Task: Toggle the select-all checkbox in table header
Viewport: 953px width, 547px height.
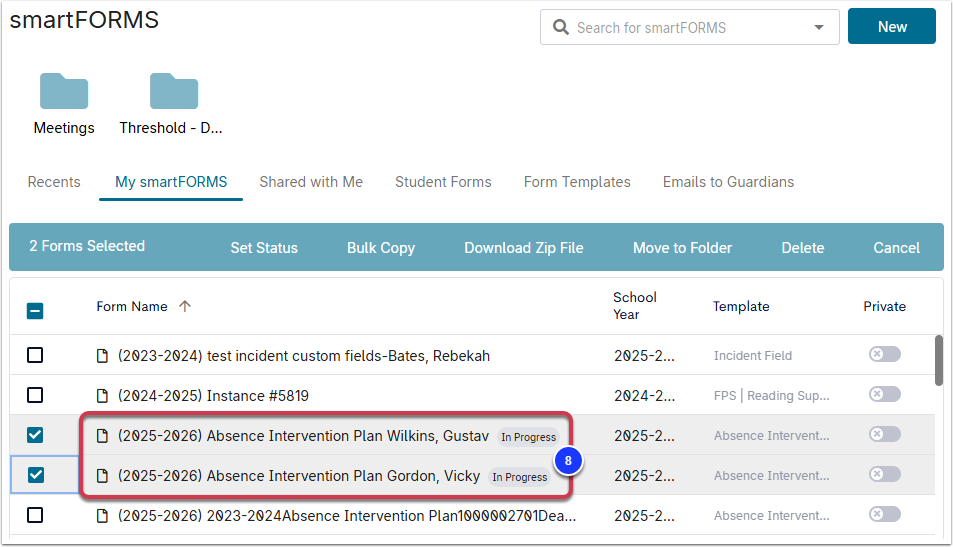Action: 35,311
